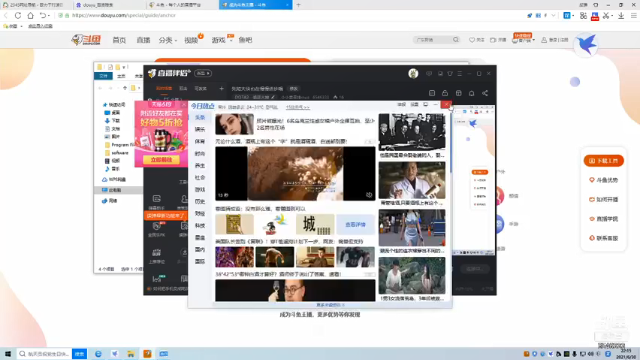Select the 游戏 category in news popup
This screenshot has width=640, height=360.
click(x=200, y=189)
